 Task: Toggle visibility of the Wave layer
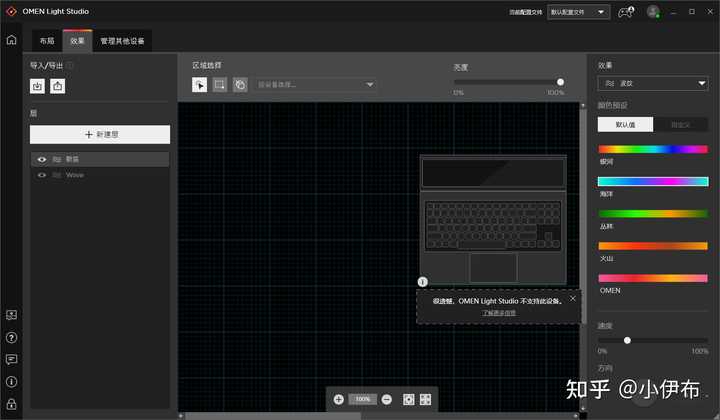(42, 175)
